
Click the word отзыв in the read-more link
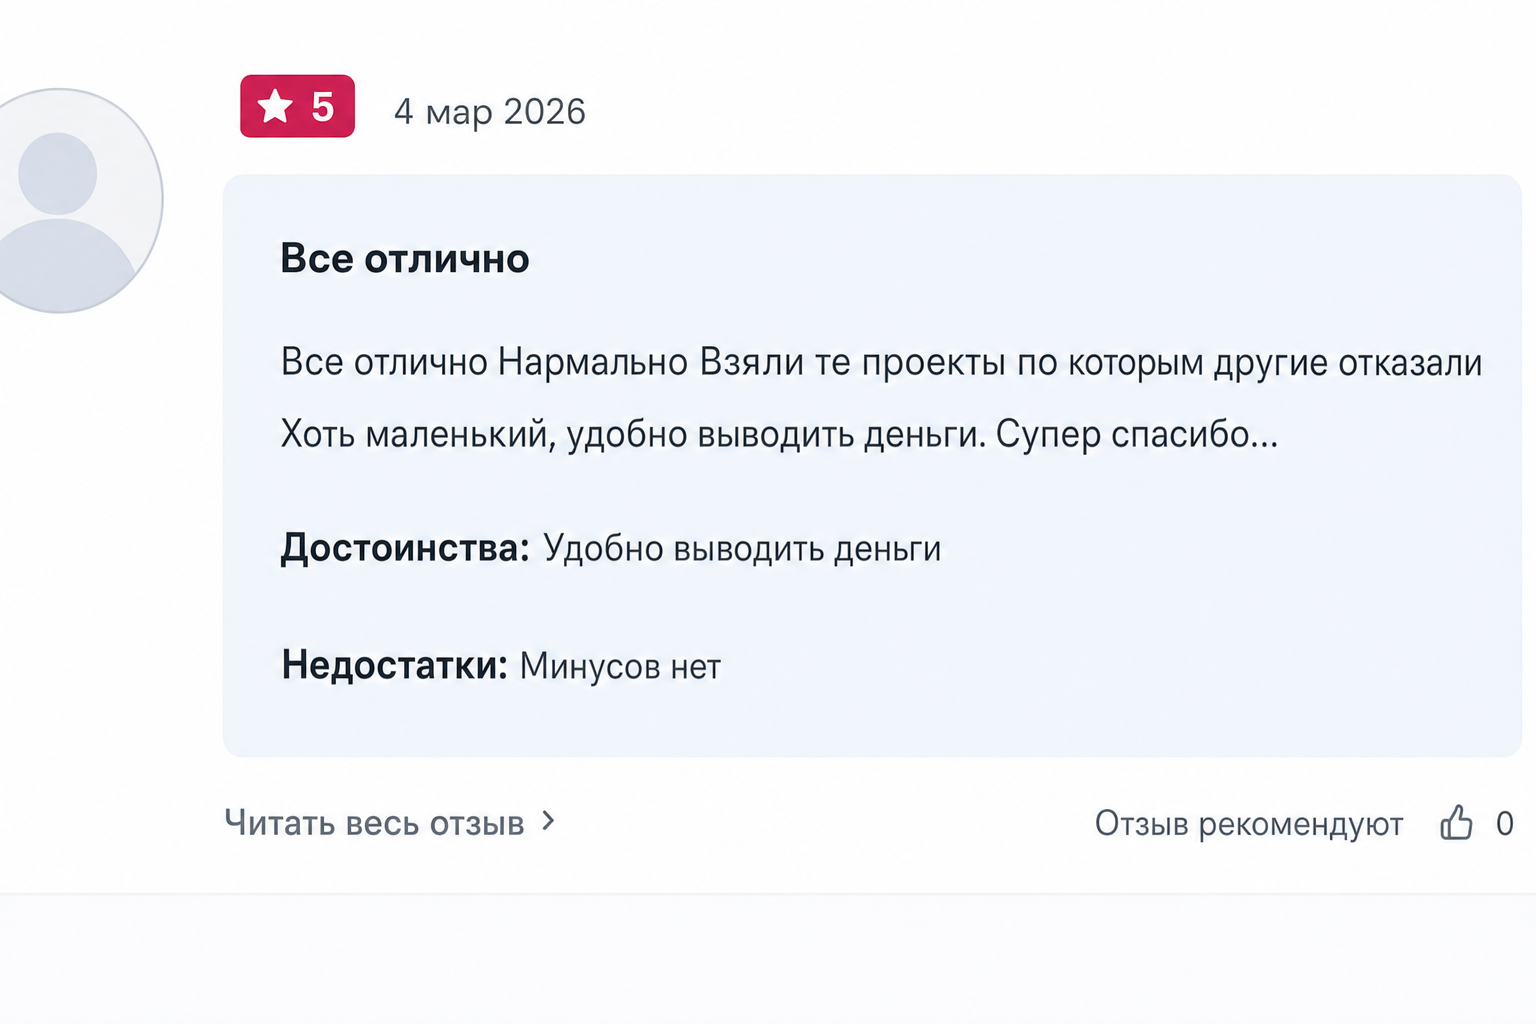coord(477,823)
